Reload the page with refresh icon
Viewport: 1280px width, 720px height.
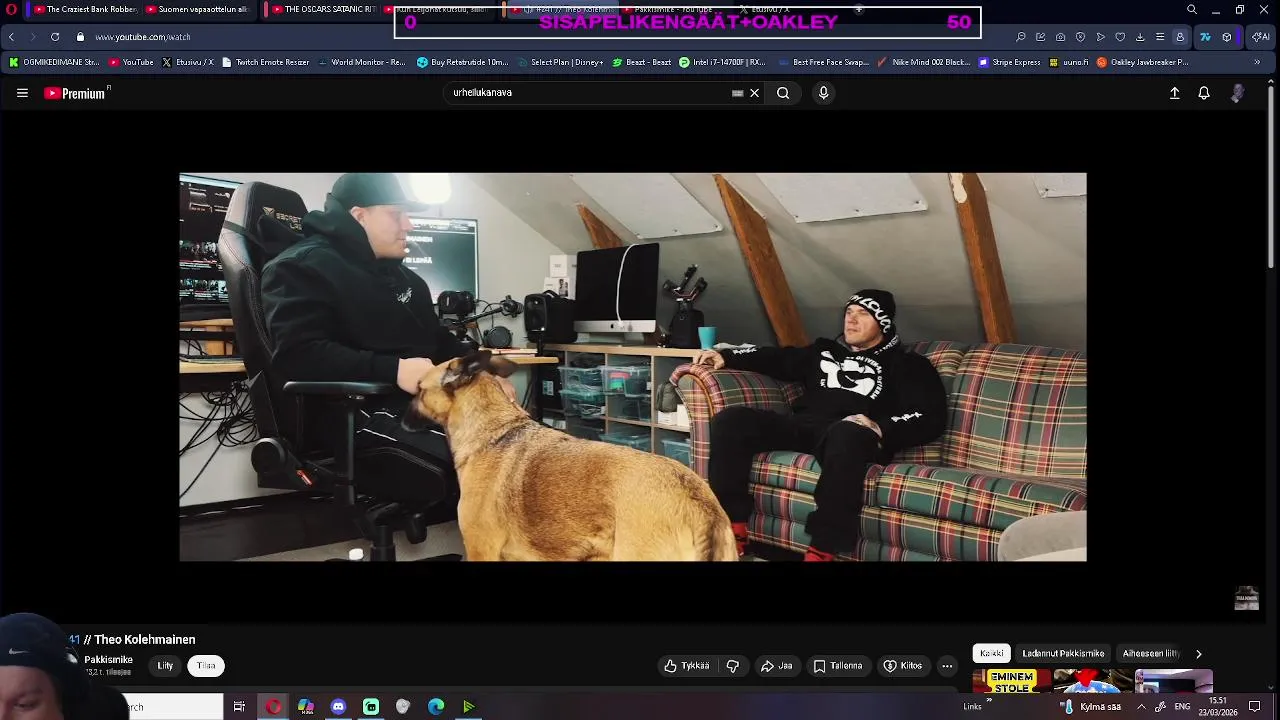(55, 37)
